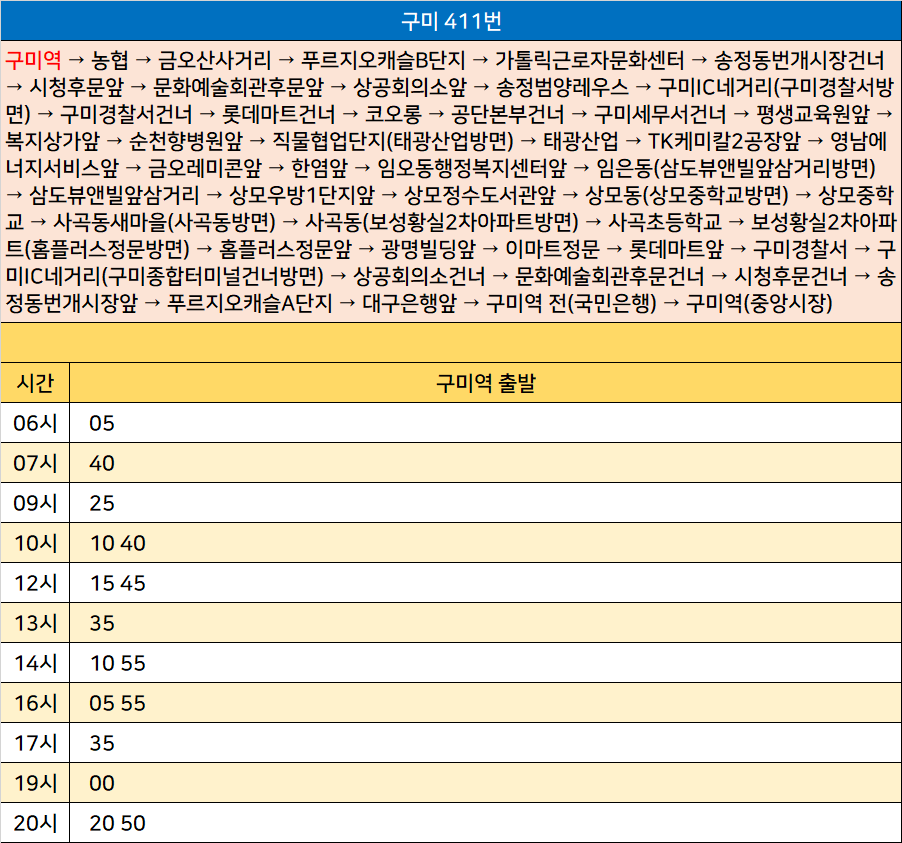The image size is (902, 843).
Task: Click the '이마트정문' stop name
Action: click(552, 249)
